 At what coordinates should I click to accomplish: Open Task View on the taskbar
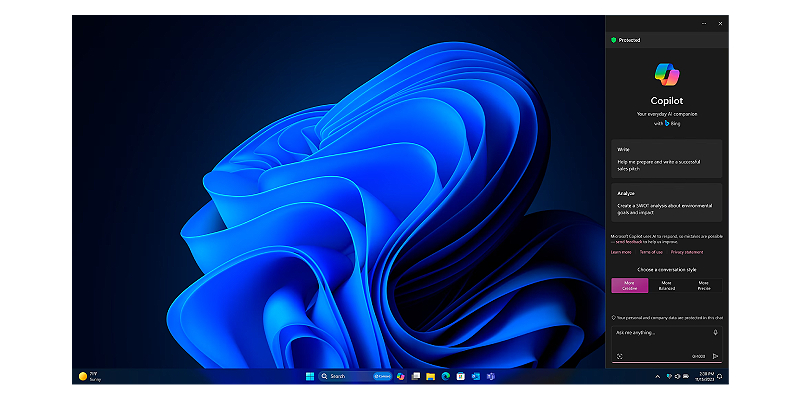[416, 376]
